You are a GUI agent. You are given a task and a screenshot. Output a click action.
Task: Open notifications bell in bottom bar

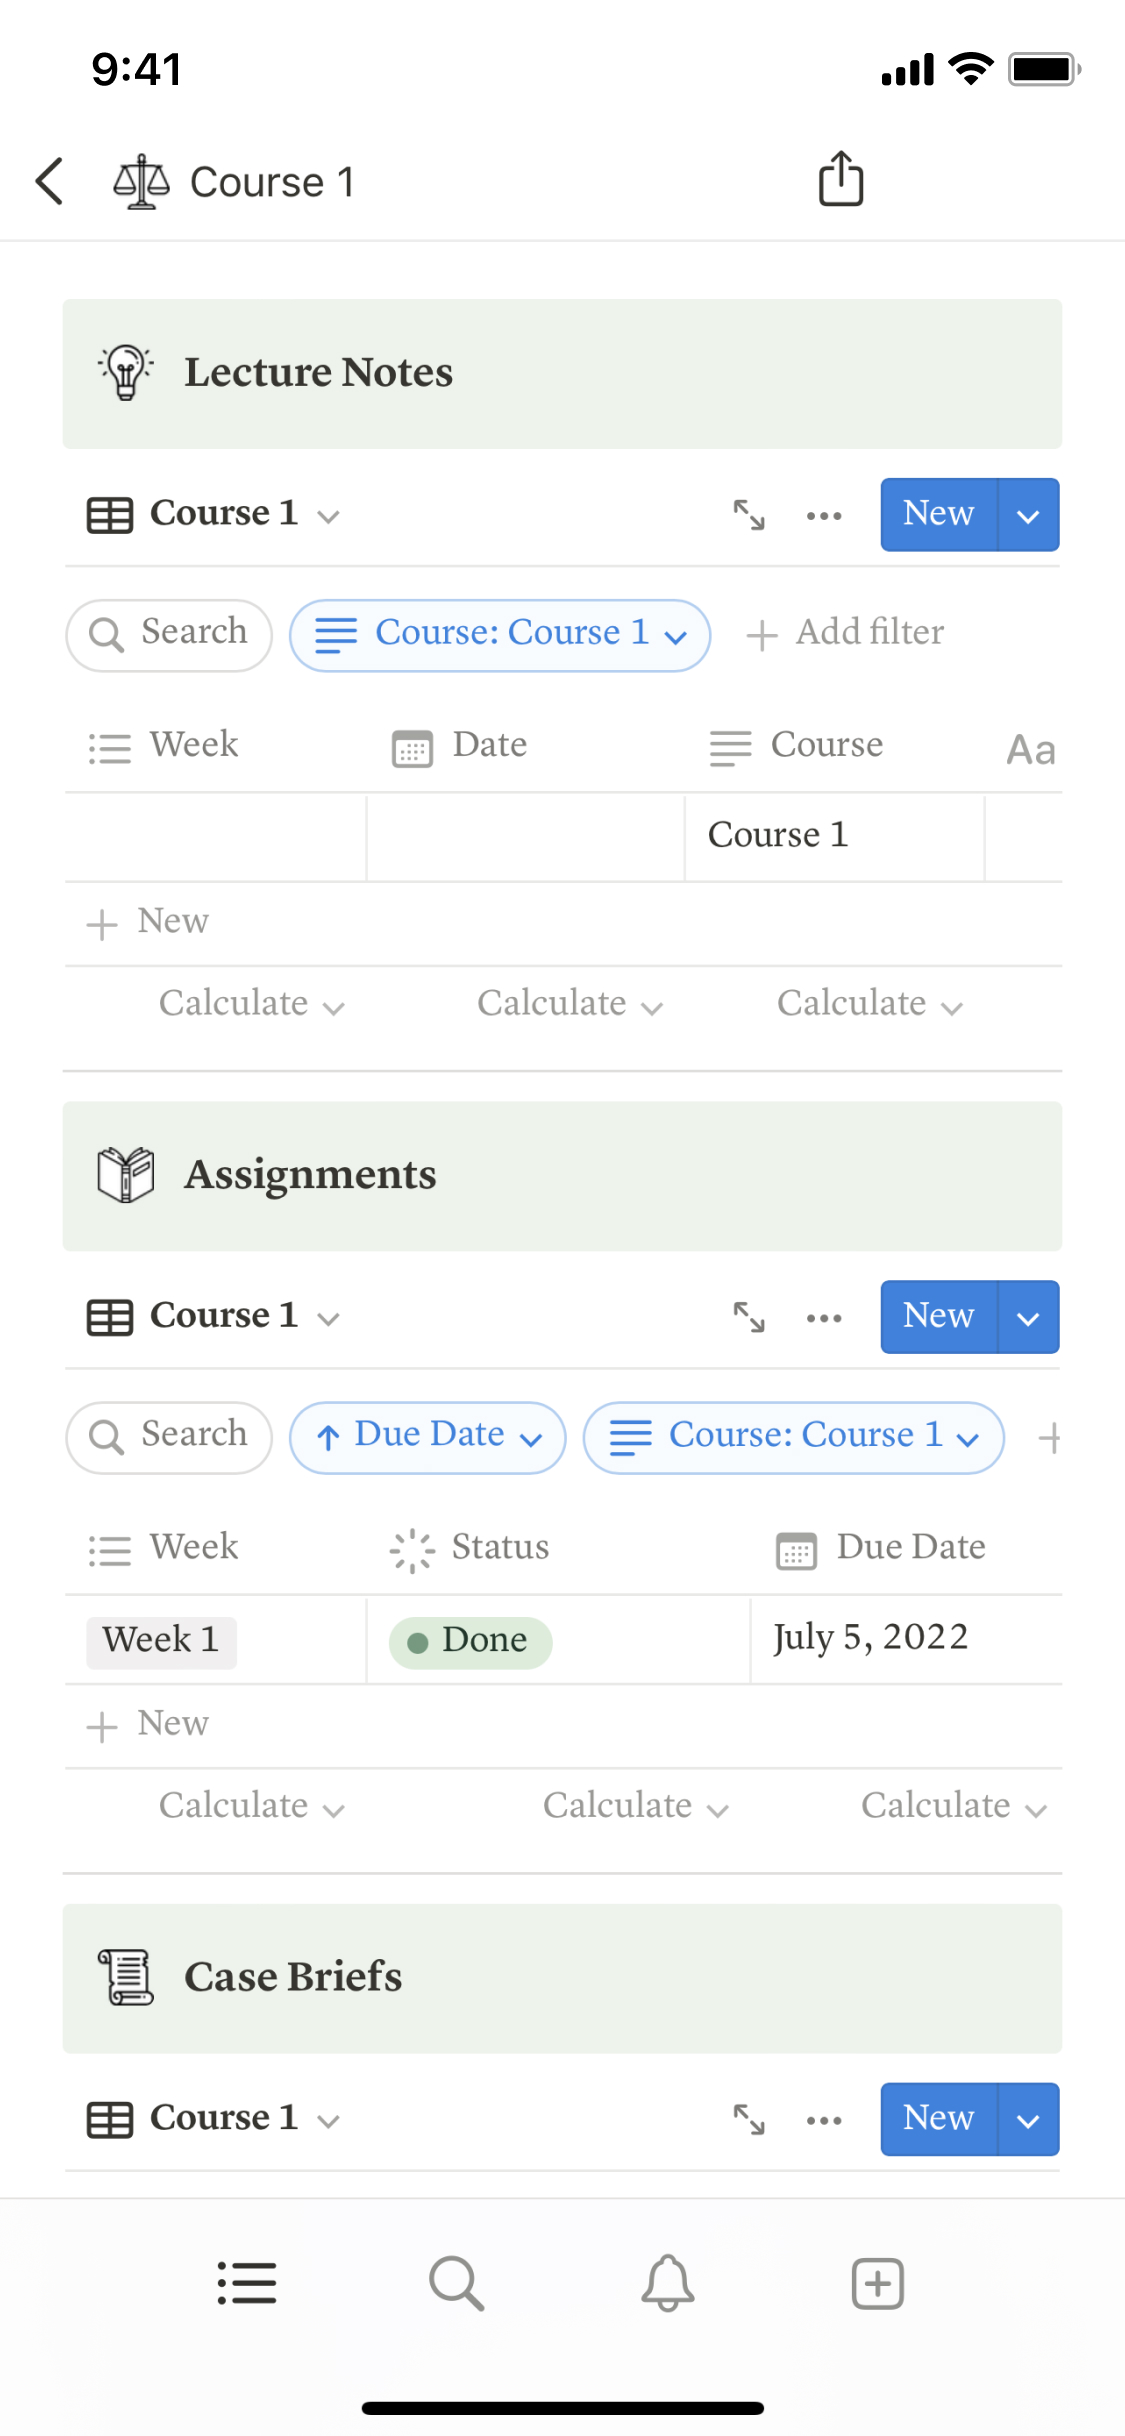667,2284
